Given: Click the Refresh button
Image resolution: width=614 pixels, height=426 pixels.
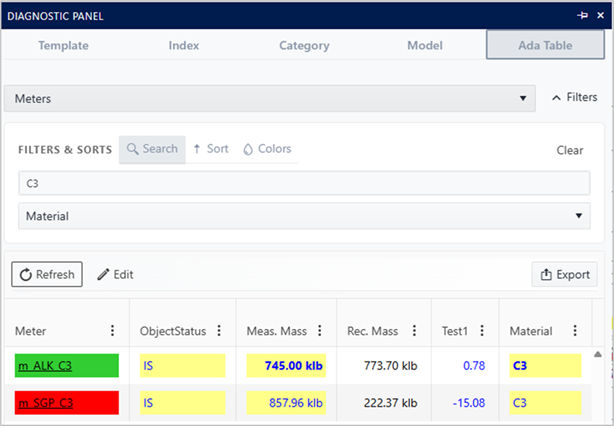Looking at the screenshot, I should click(x=47, y=274).
